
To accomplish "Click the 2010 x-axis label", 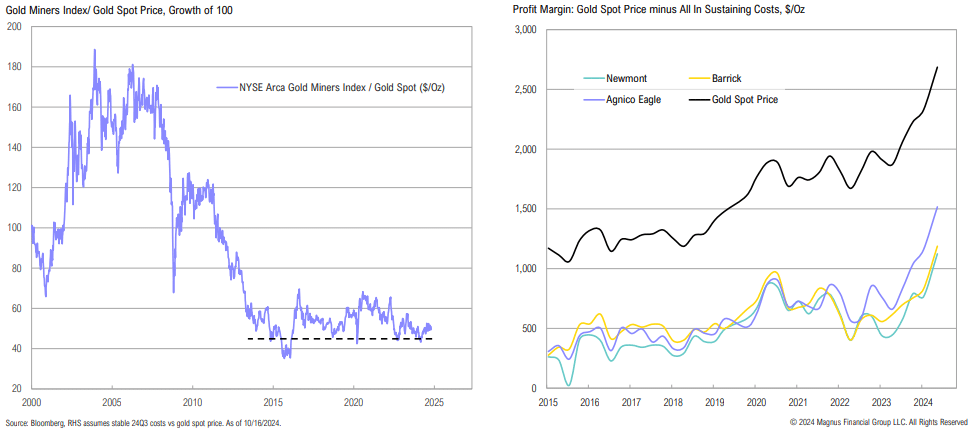I will pos(191,401).
